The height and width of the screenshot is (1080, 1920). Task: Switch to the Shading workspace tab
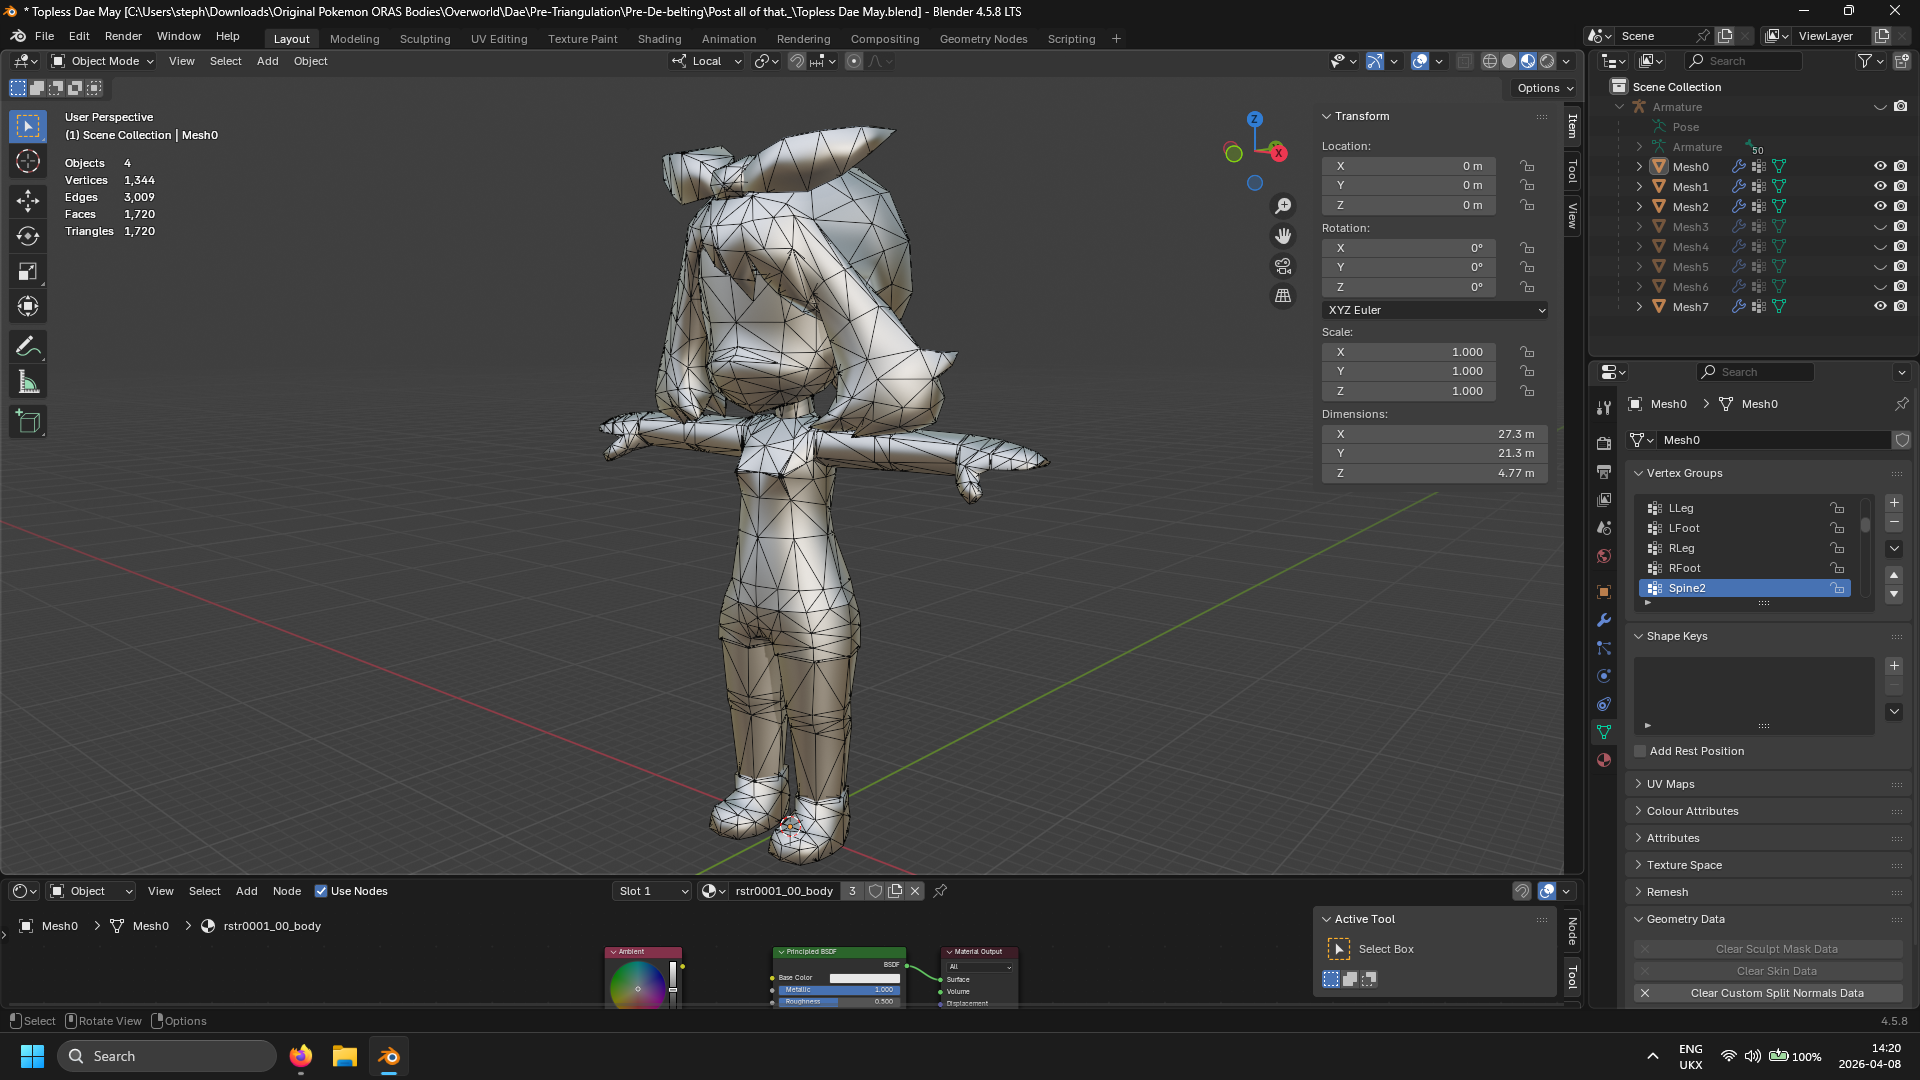point(659,39)
